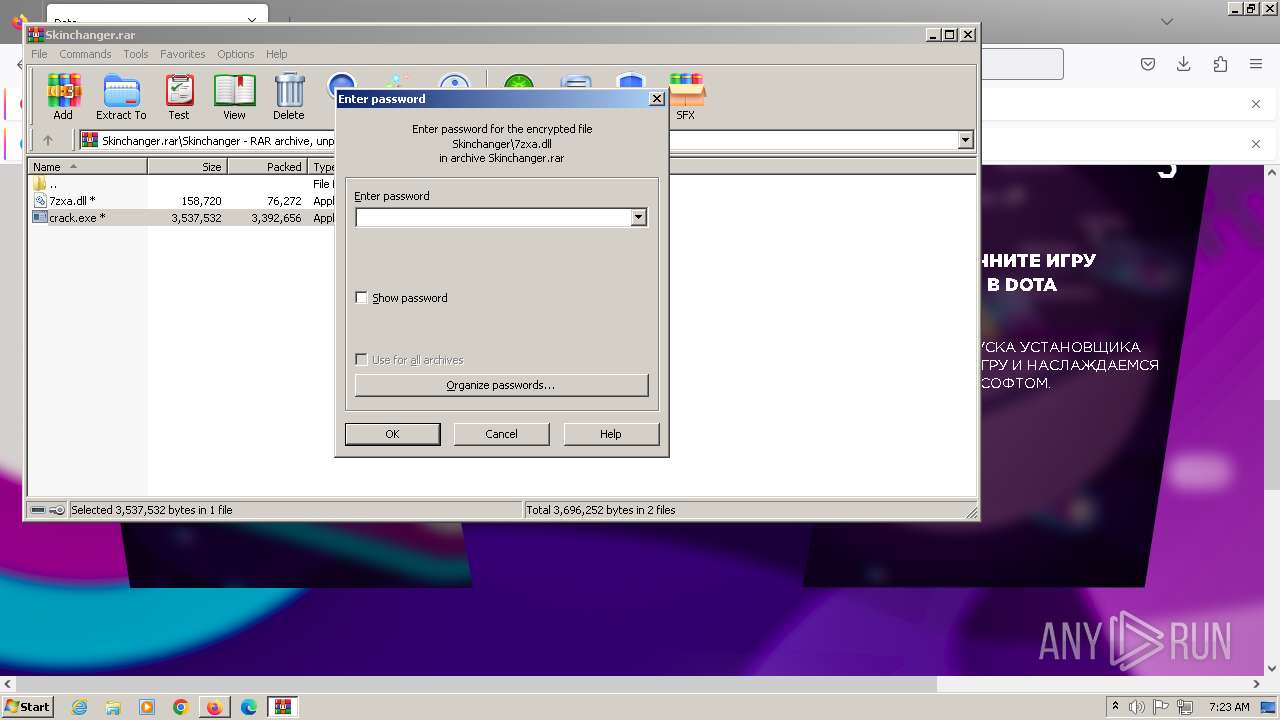Go up one folder with the arrow icon
This screenshot has height=720, width=1280.
(47, 140)
